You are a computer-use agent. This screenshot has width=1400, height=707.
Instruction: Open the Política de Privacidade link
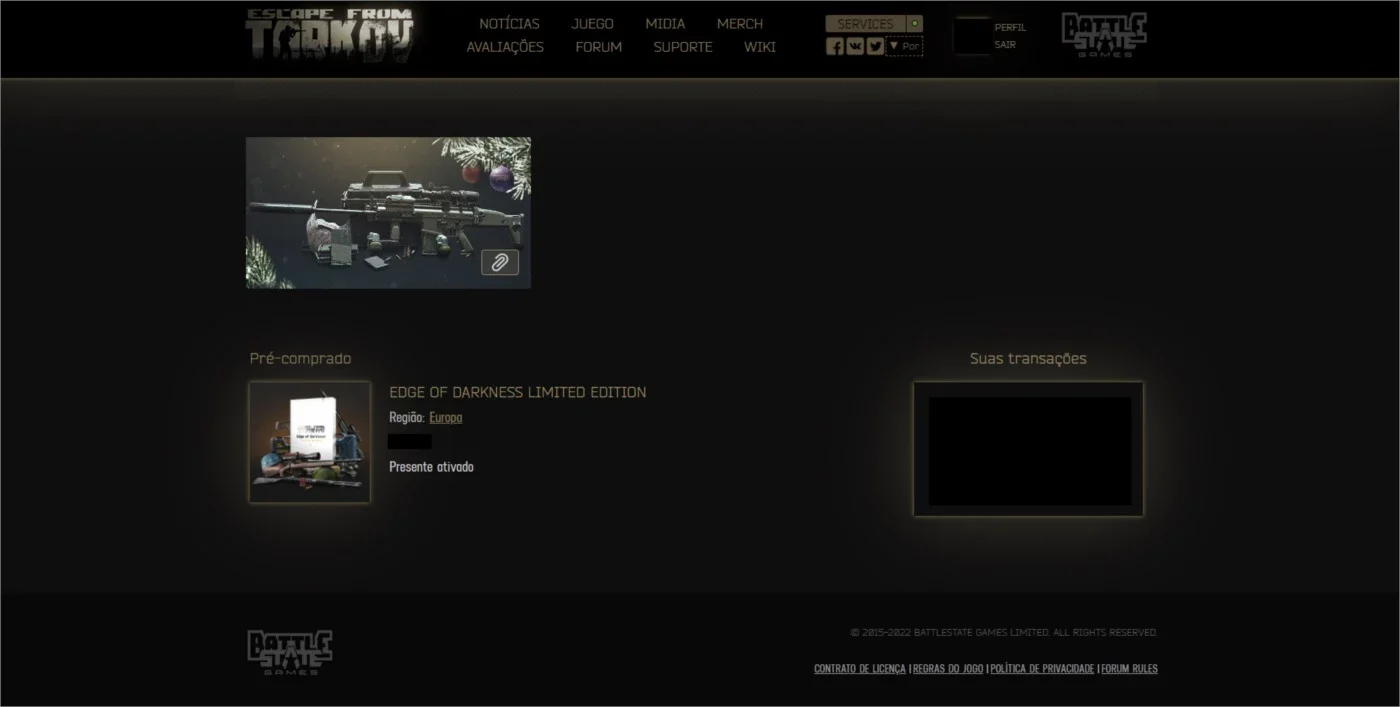[1042, 668]
